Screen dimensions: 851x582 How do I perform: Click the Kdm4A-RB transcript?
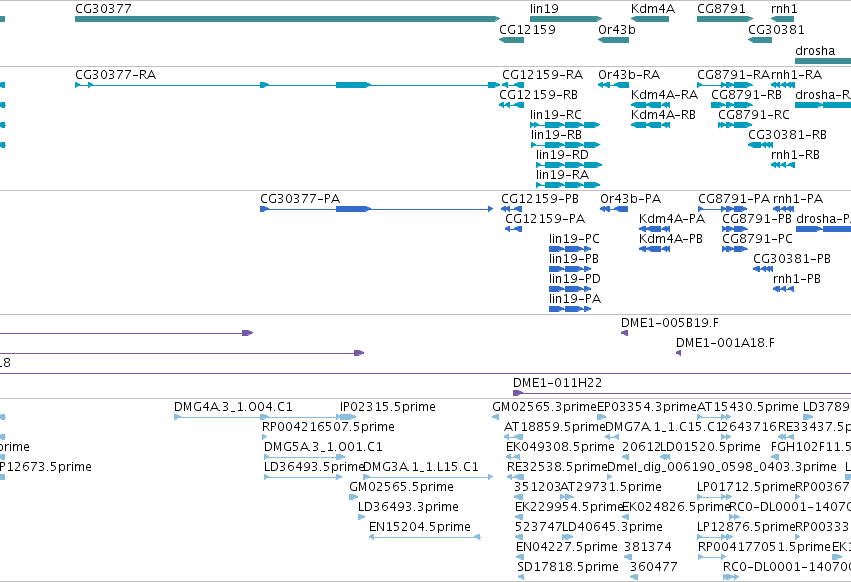tap(650, 125)
